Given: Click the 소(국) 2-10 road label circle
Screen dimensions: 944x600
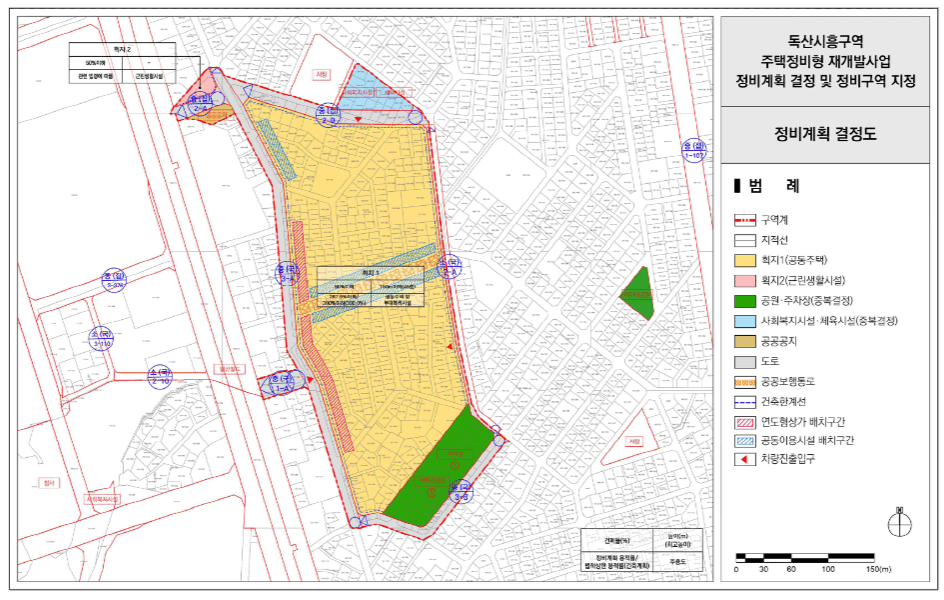Looking at the screenshot, I should click(x=160, y=377).
